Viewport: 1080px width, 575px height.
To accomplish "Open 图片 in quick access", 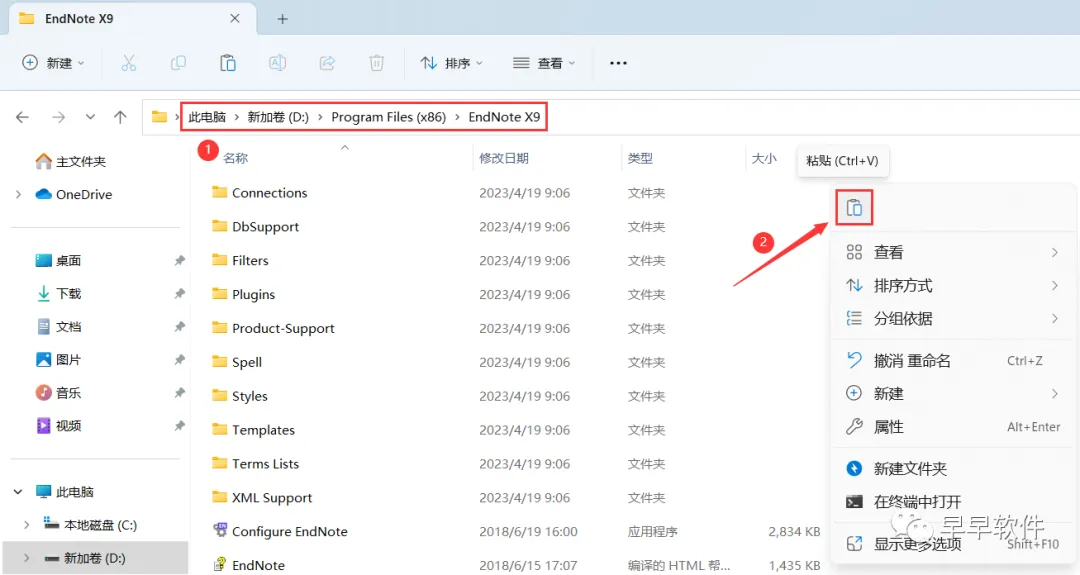I will click(x=59, y=359).
